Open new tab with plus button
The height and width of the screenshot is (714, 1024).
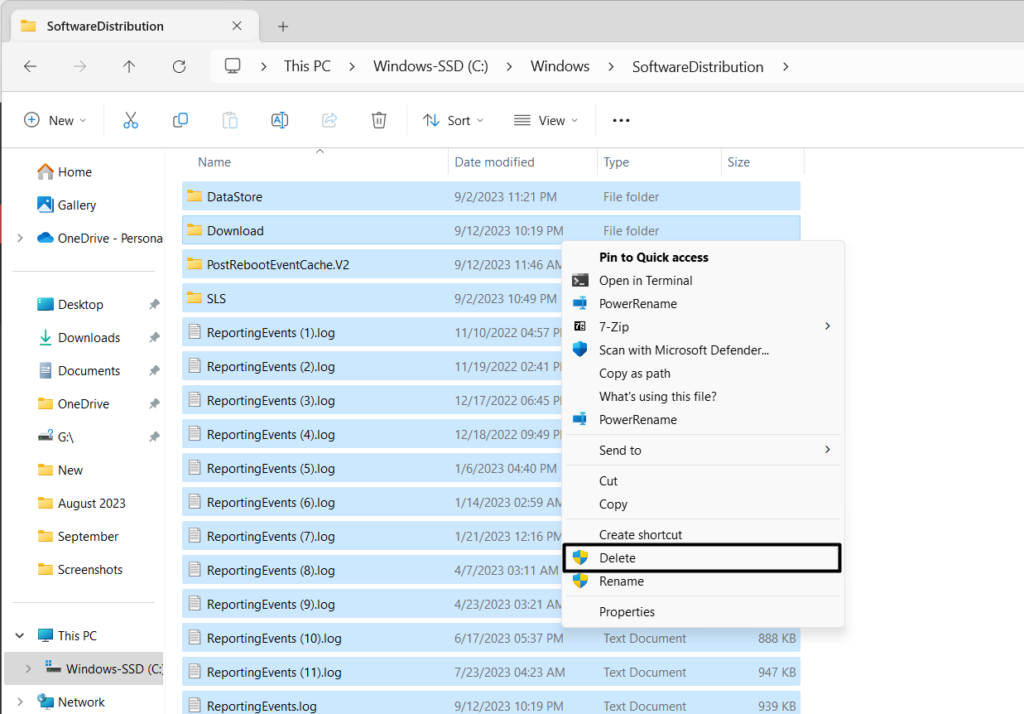[283, 26]
